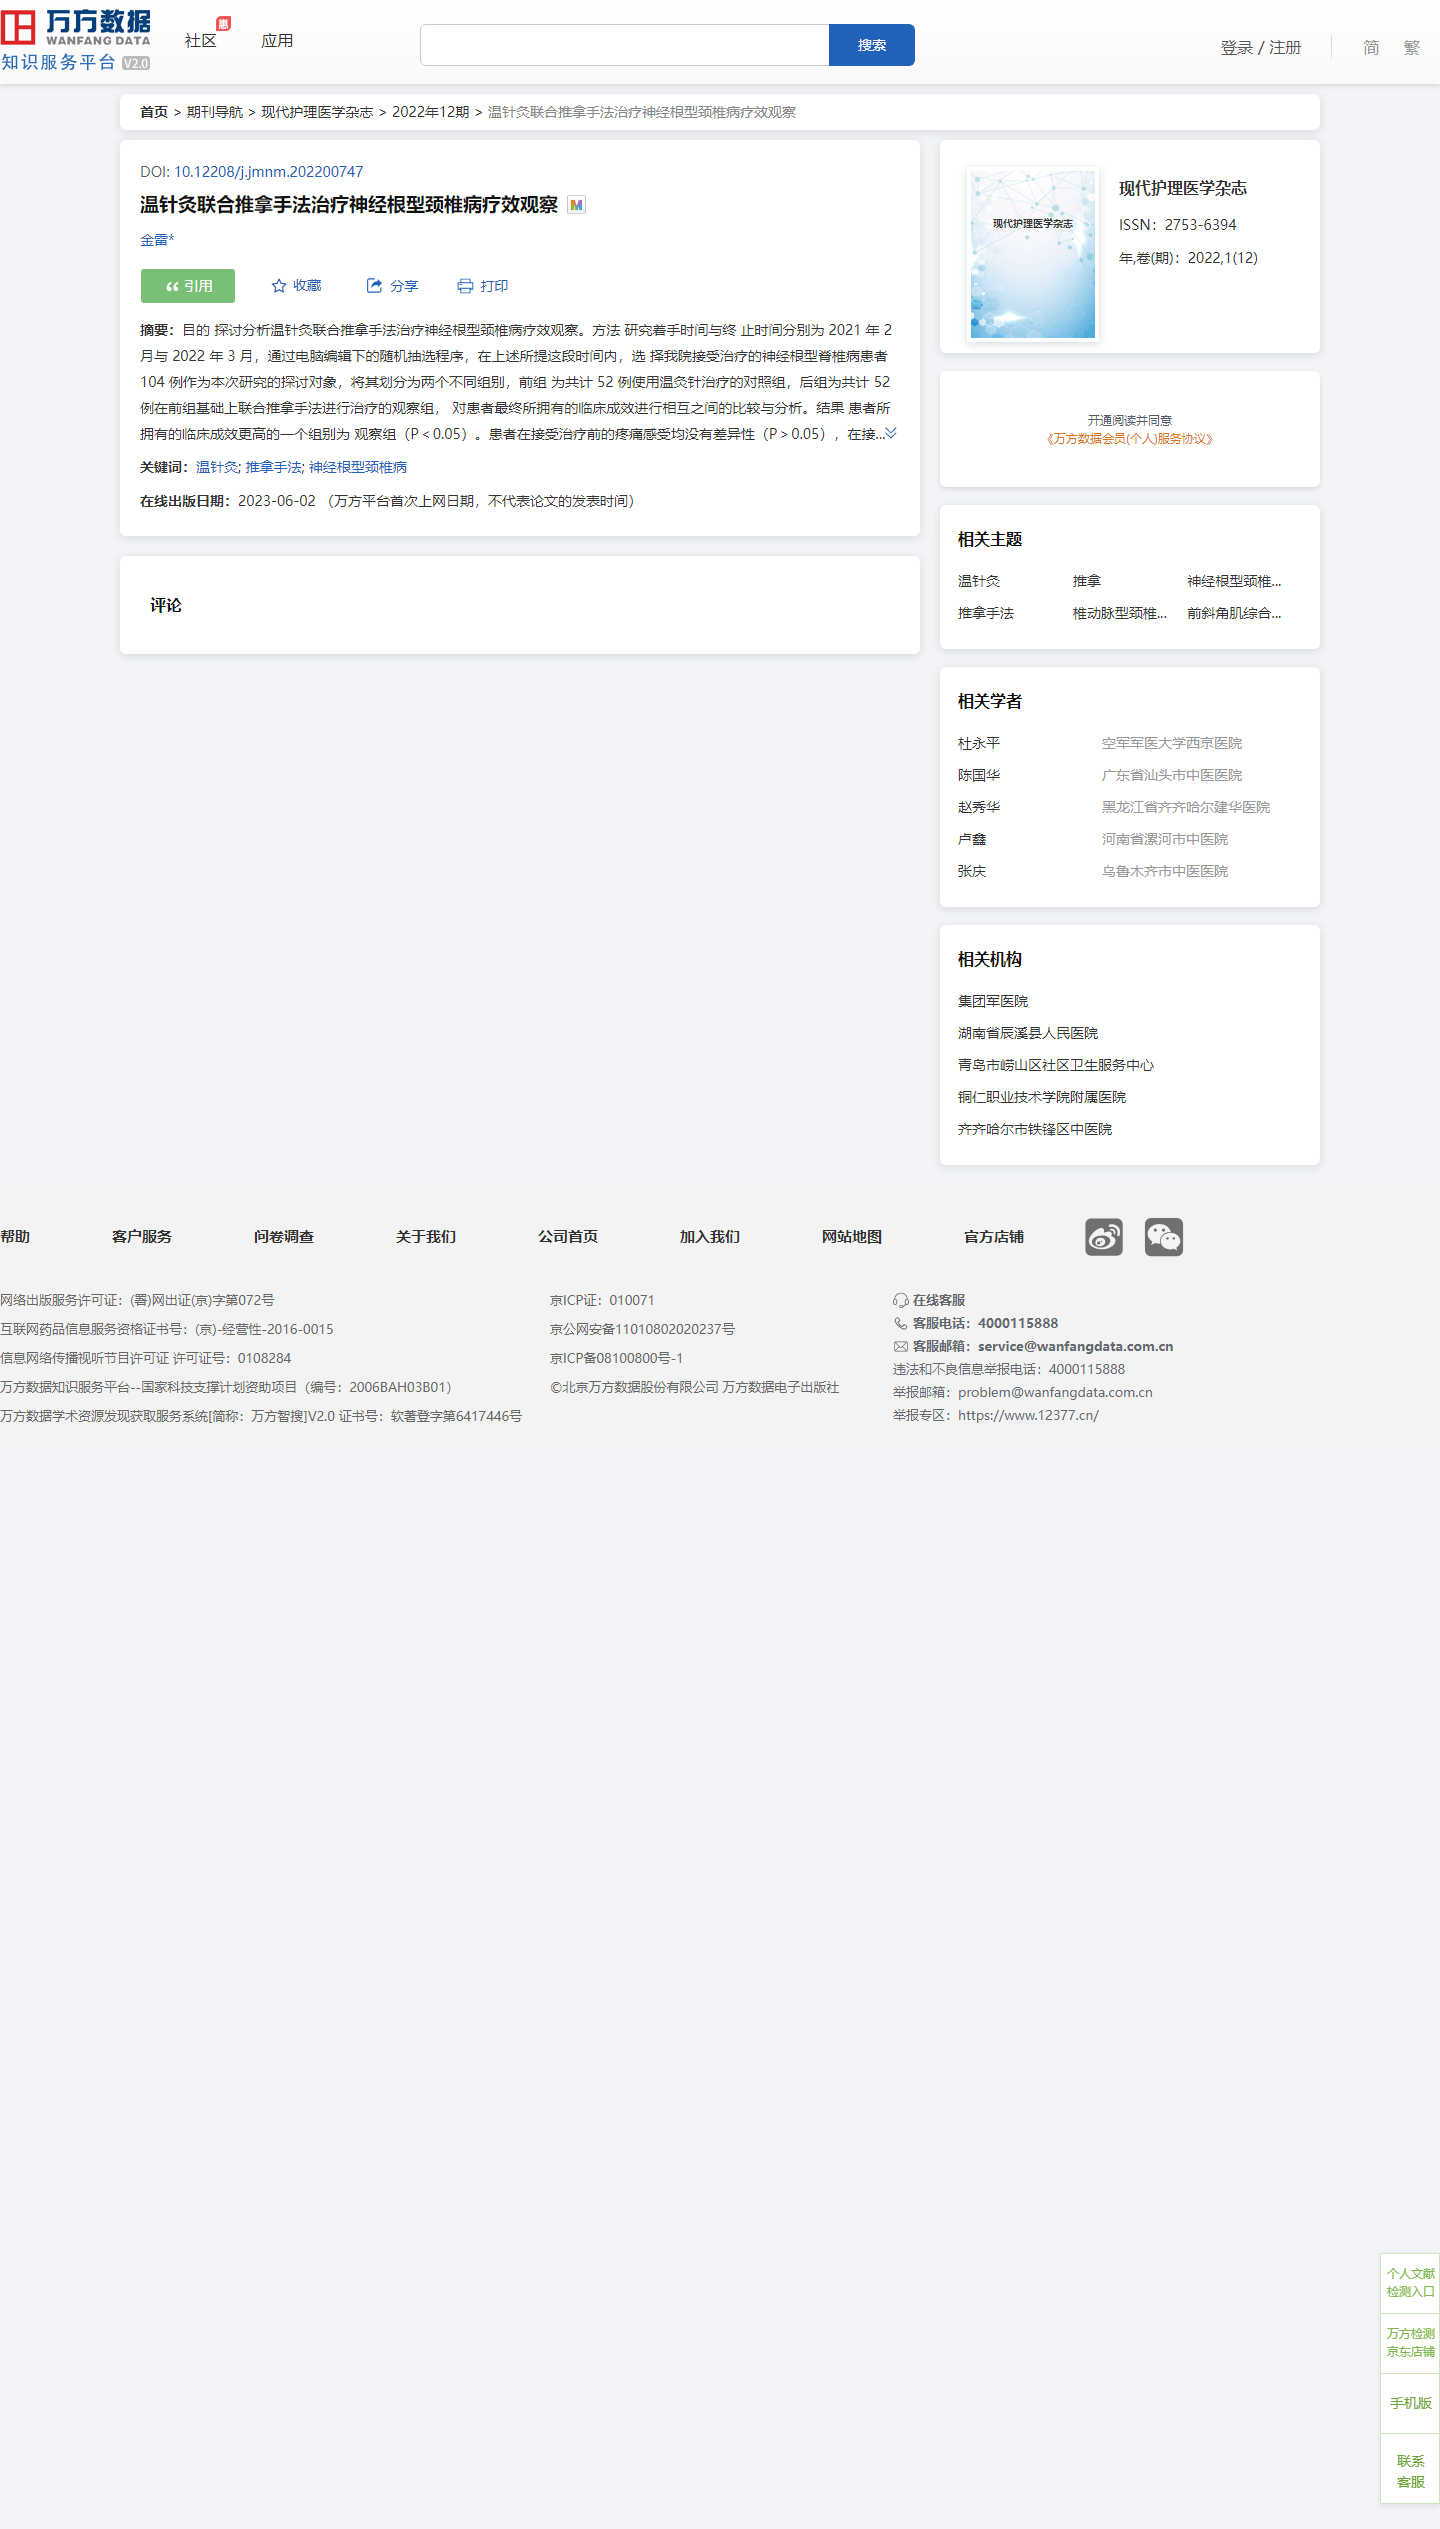The height and width of the screenshot is (2529, 1440).
Task: Open 2022年12期 breadcrumb link
Action: [431, 112]
